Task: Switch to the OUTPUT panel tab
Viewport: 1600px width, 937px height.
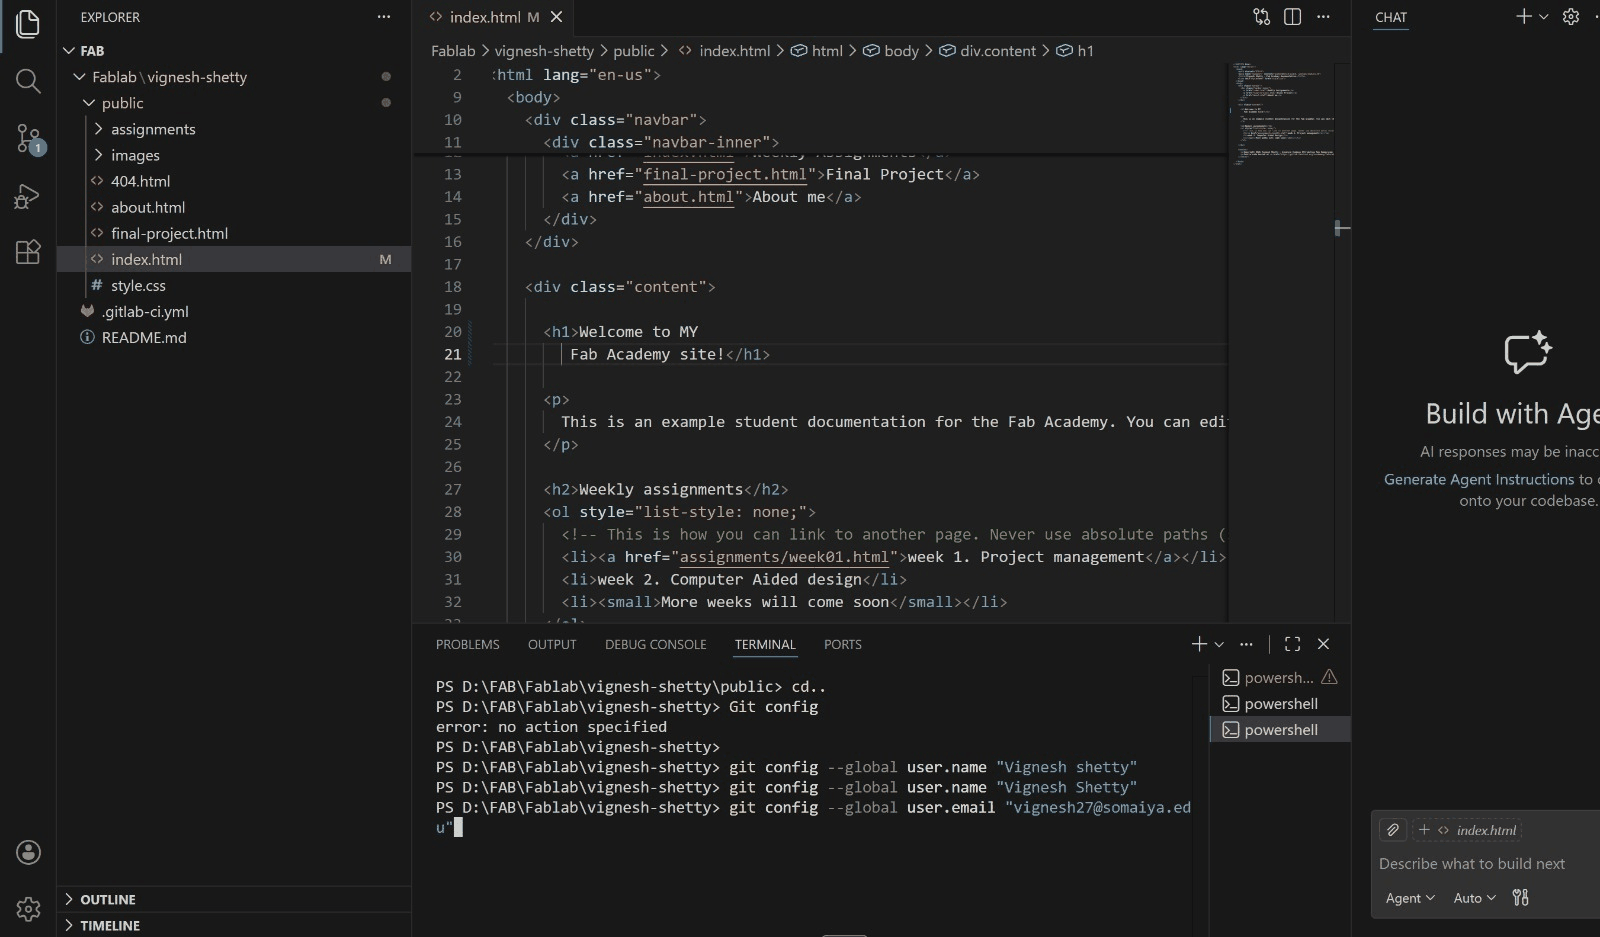Action: 552,645
